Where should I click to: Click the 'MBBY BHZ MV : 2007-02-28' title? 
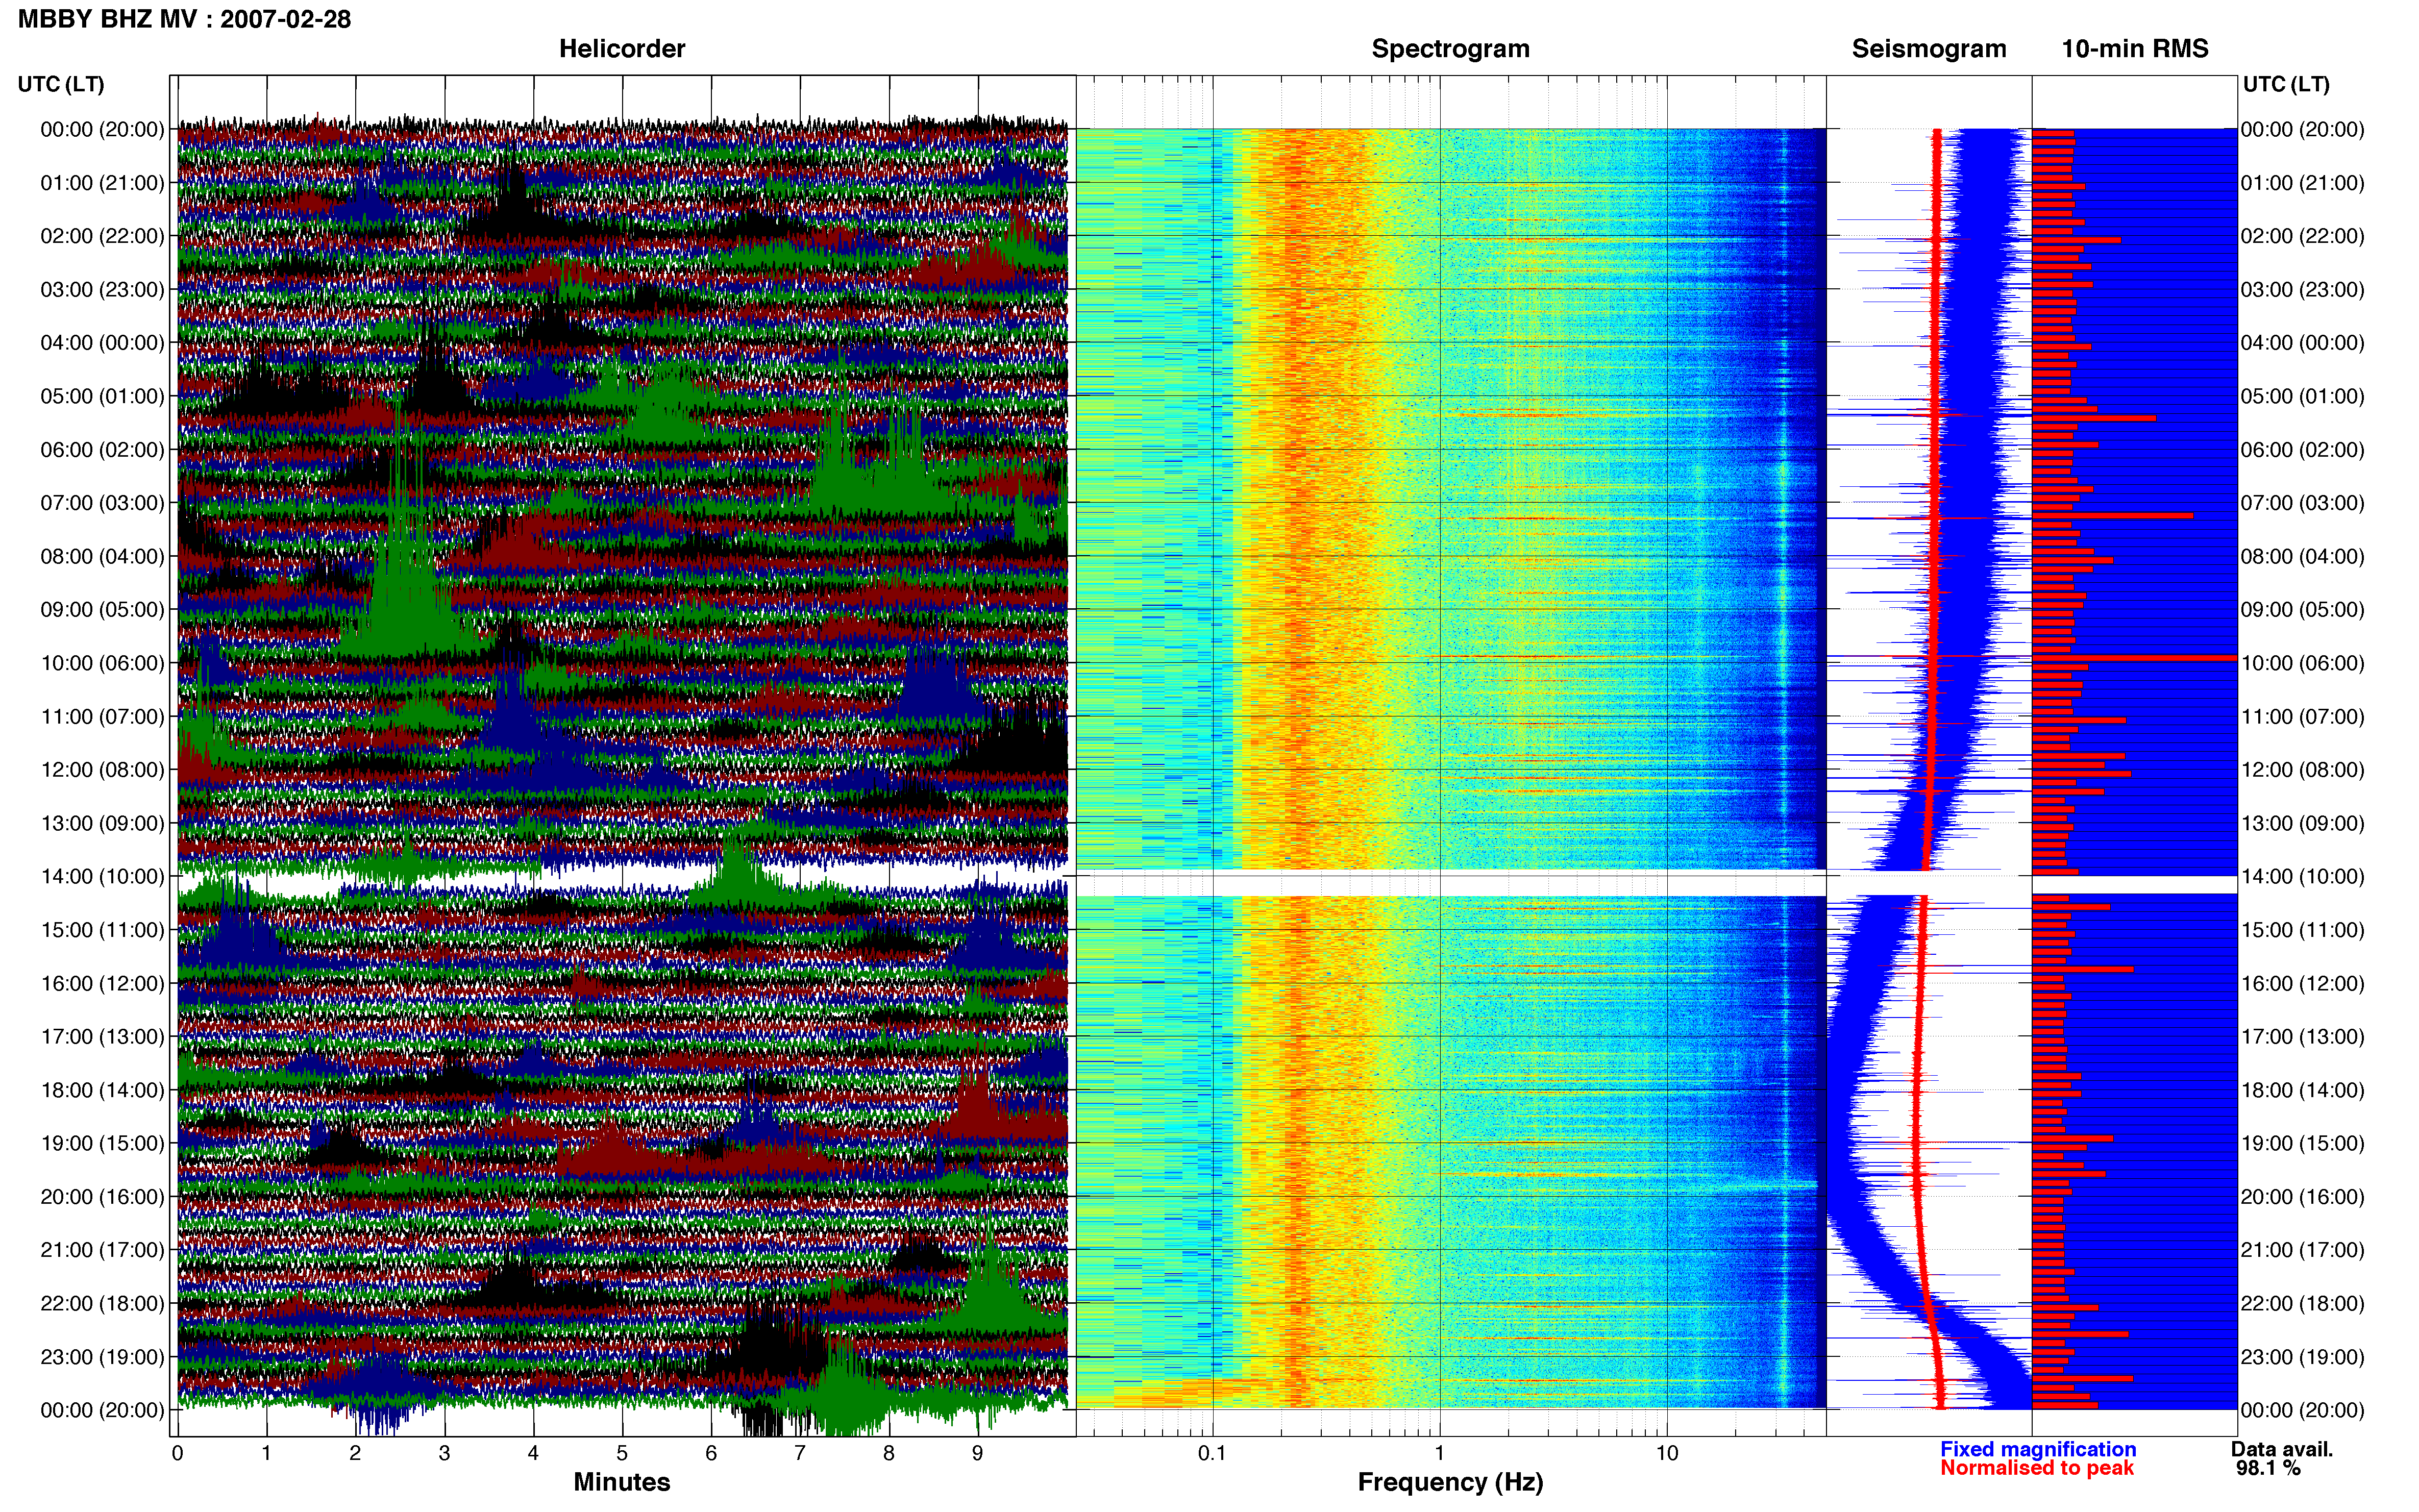[x=185, y=19]
